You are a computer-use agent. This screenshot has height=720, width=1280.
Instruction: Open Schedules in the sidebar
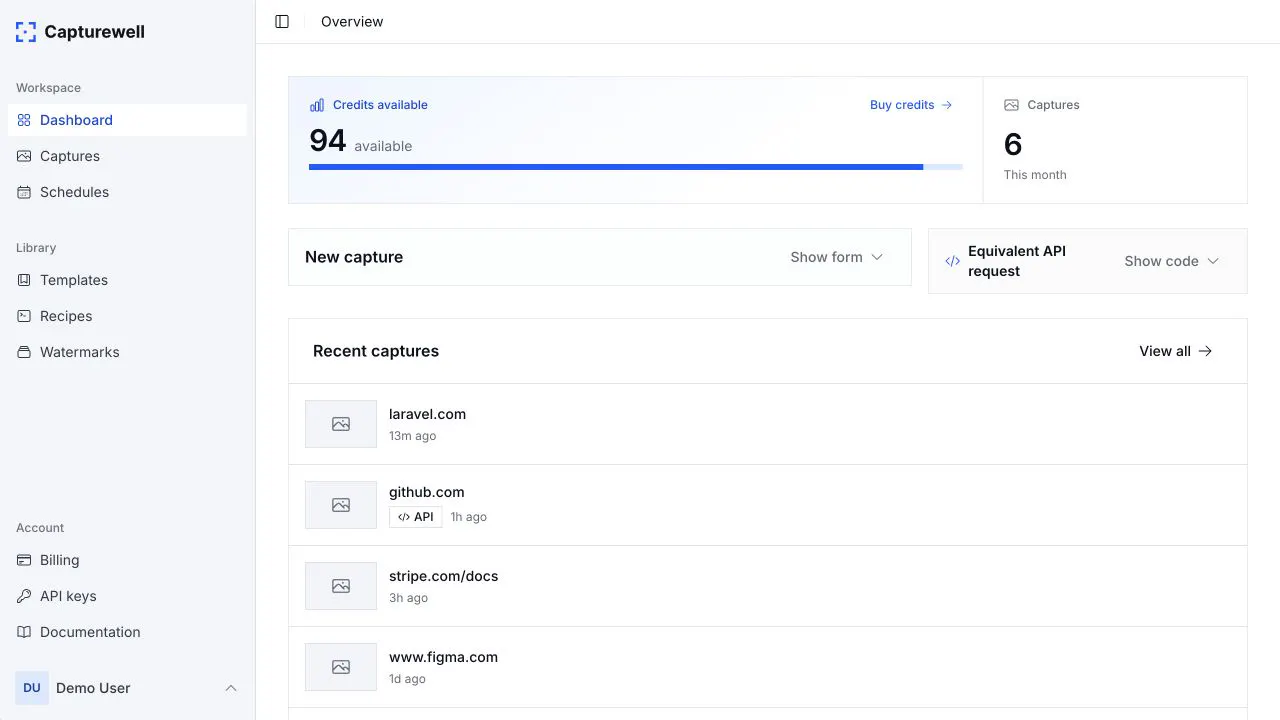[127, 192]
